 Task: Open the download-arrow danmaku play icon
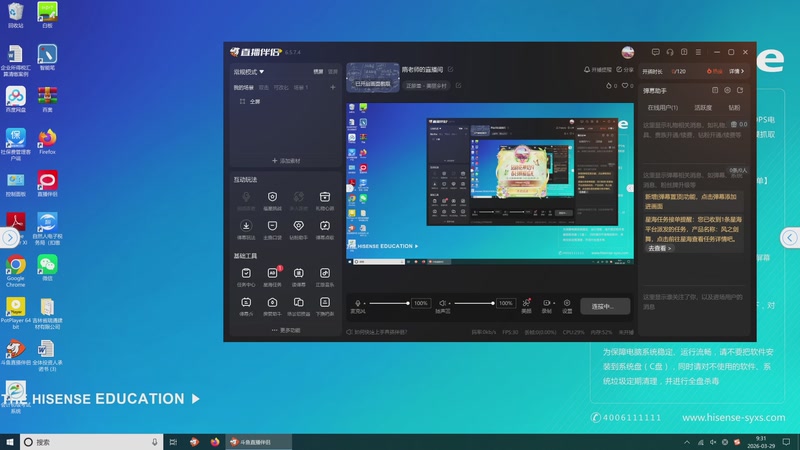[x=246, y=226]
